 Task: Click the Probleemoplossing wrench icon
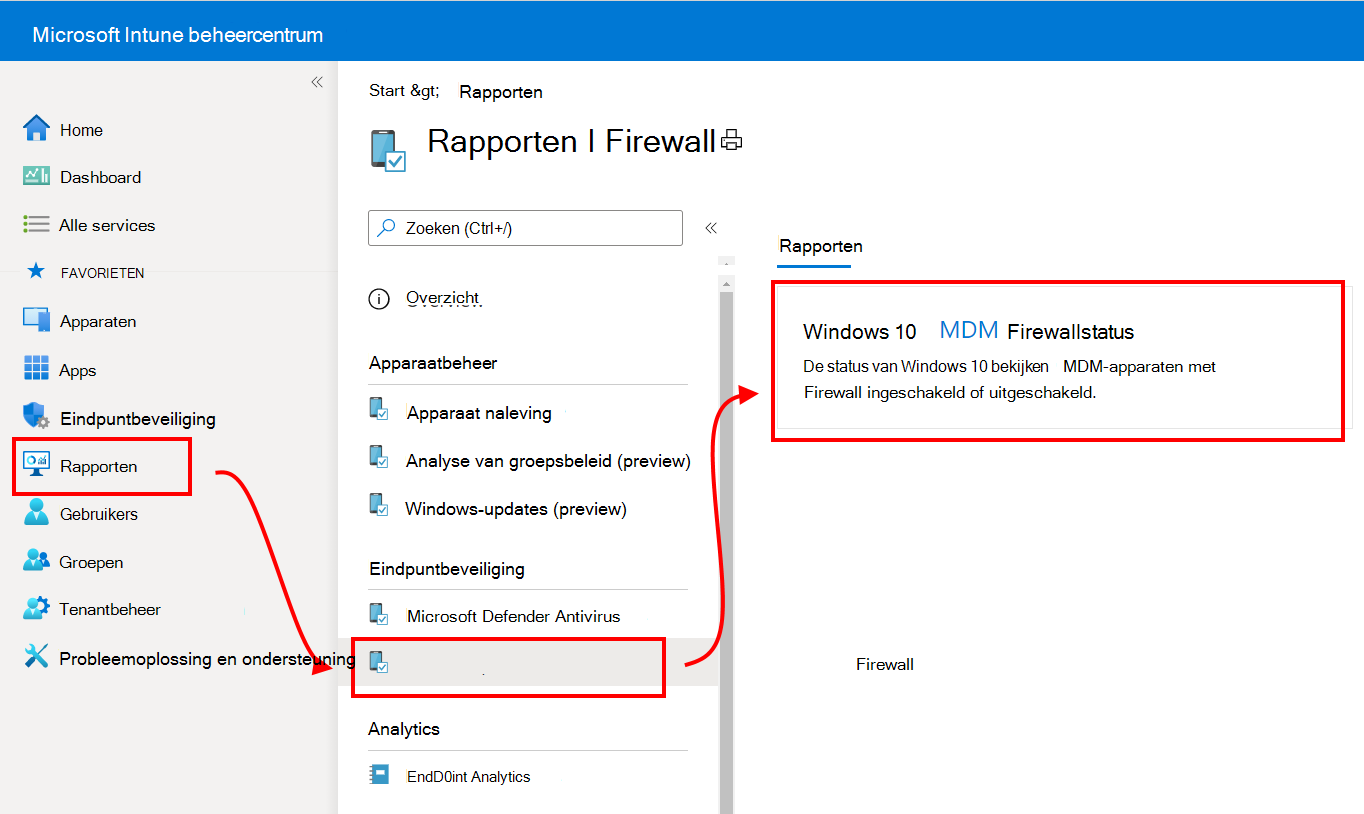tap(36, 657)
